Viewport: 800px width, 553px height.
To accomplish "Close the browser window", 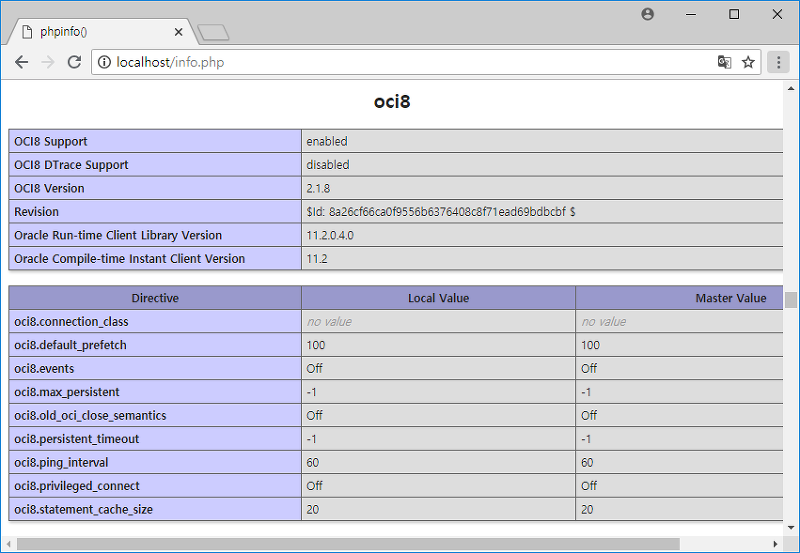I will point(777,14).
